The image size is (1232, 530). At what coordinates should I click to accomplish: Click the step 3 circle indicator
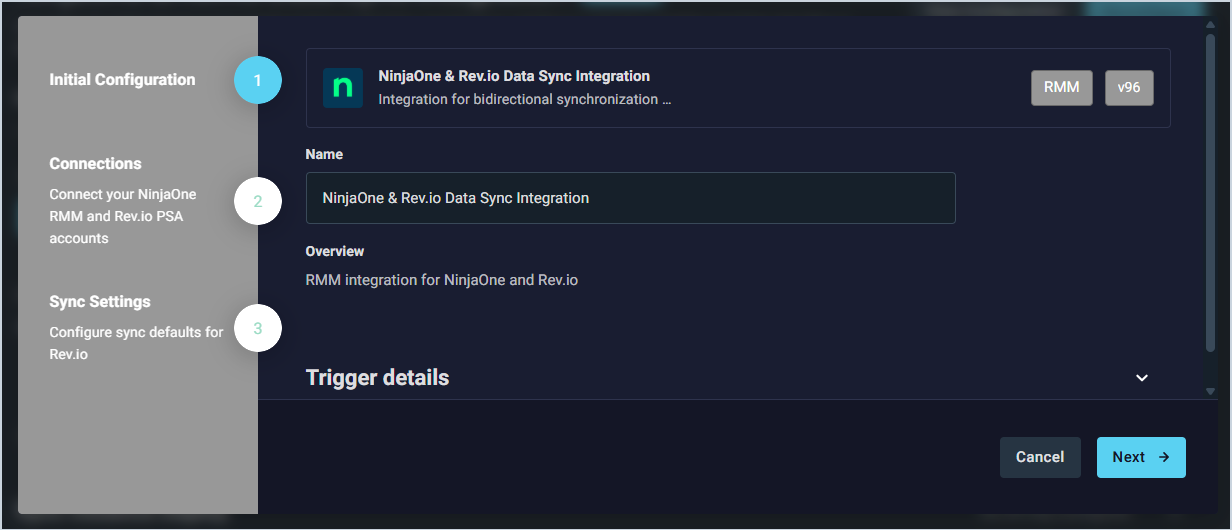(x=258, y=328)
